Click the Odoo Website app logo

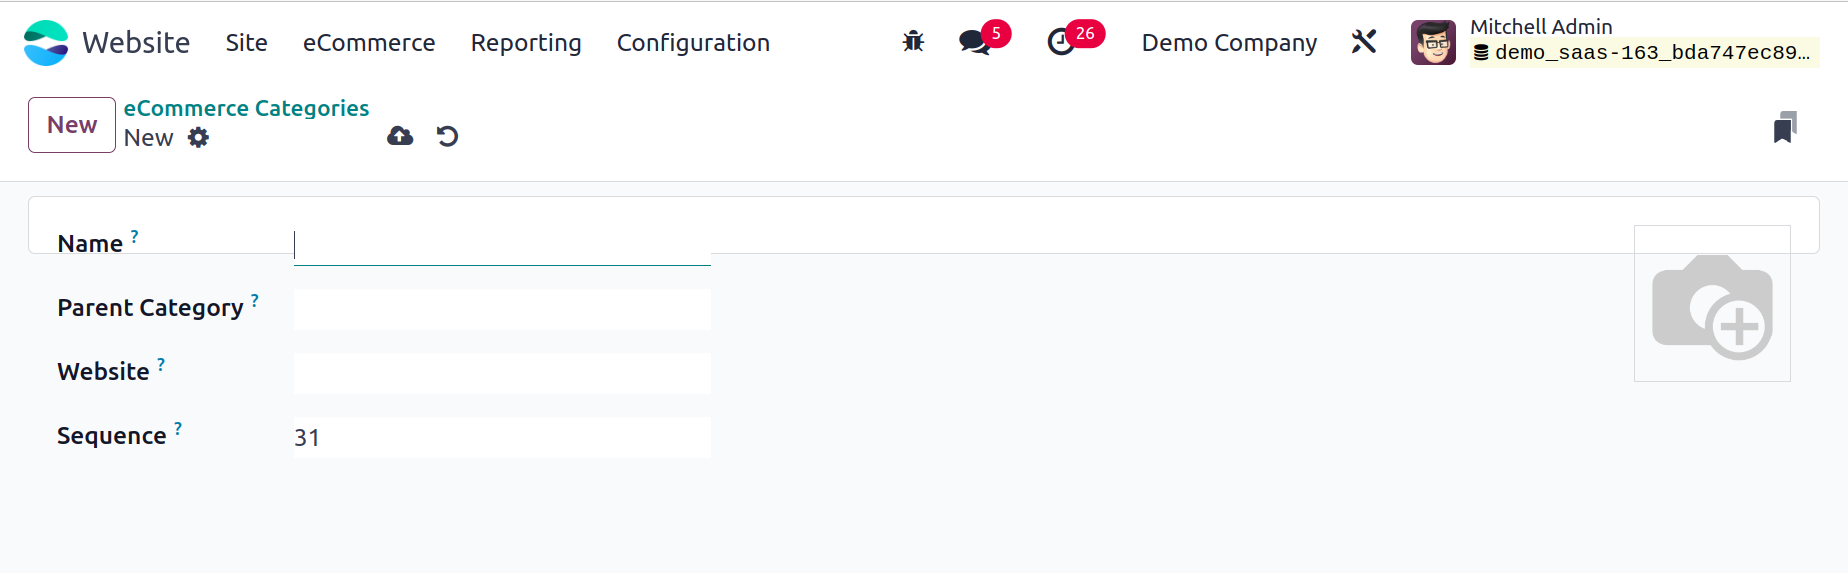(46, 43)
